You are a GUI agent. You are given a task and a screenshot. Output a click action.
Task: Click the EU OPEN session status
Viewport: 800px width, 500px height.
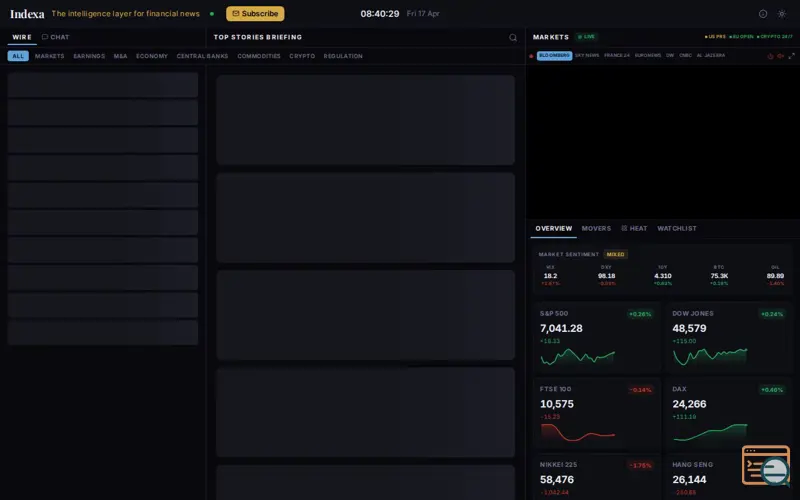click(x=741, y=37)
